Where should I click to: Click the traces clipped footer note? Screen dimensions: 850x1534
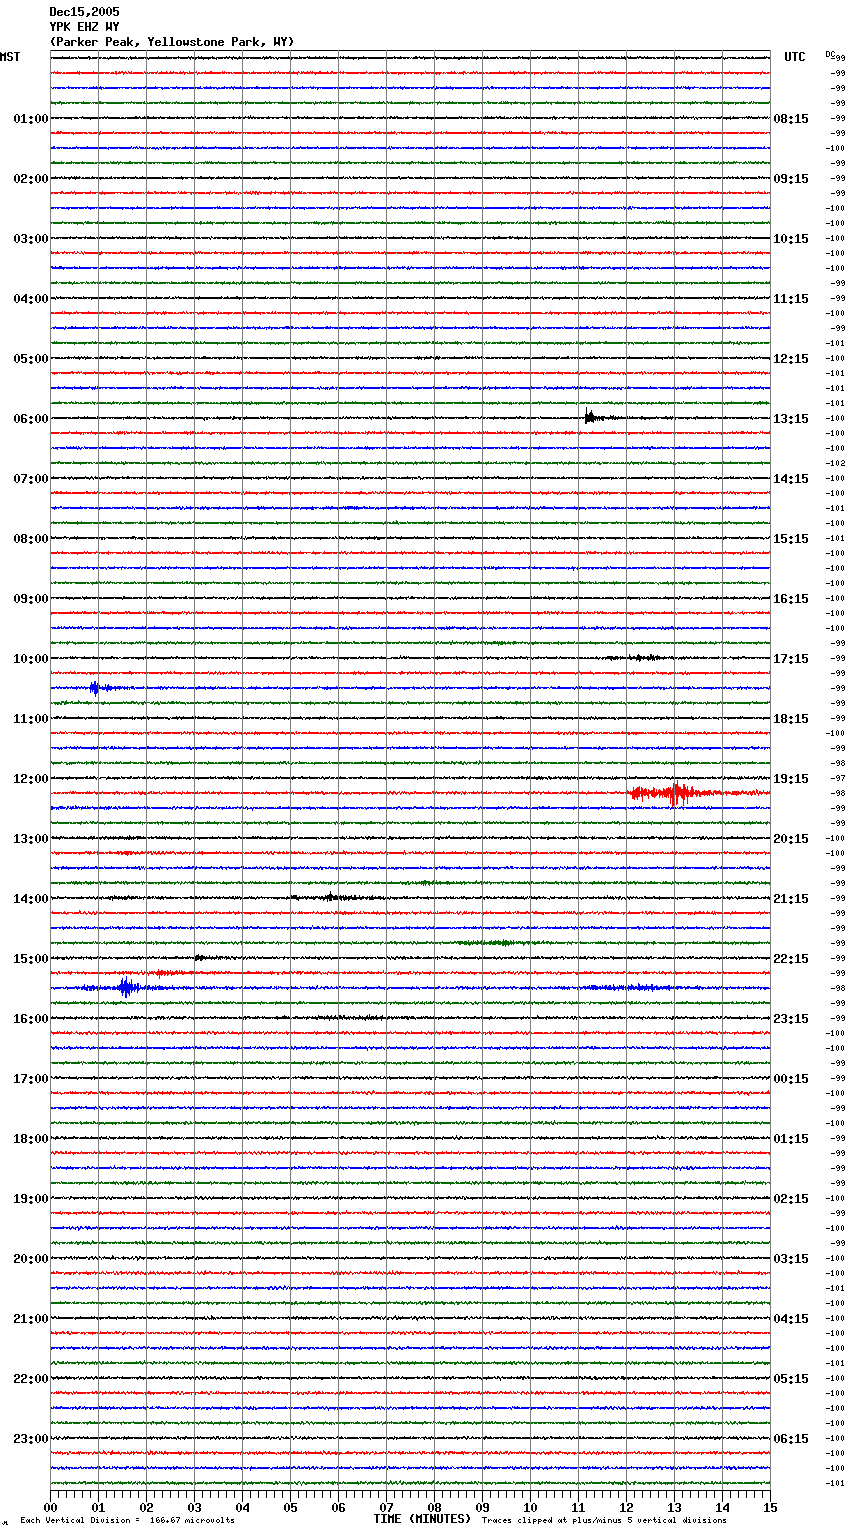click(604, 1520)
